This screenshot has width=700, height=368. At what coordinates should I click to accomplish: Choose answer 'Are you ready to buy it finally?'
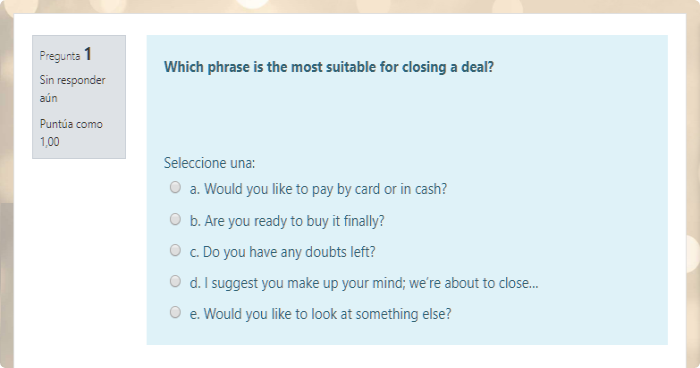click(x=287, y=221)
